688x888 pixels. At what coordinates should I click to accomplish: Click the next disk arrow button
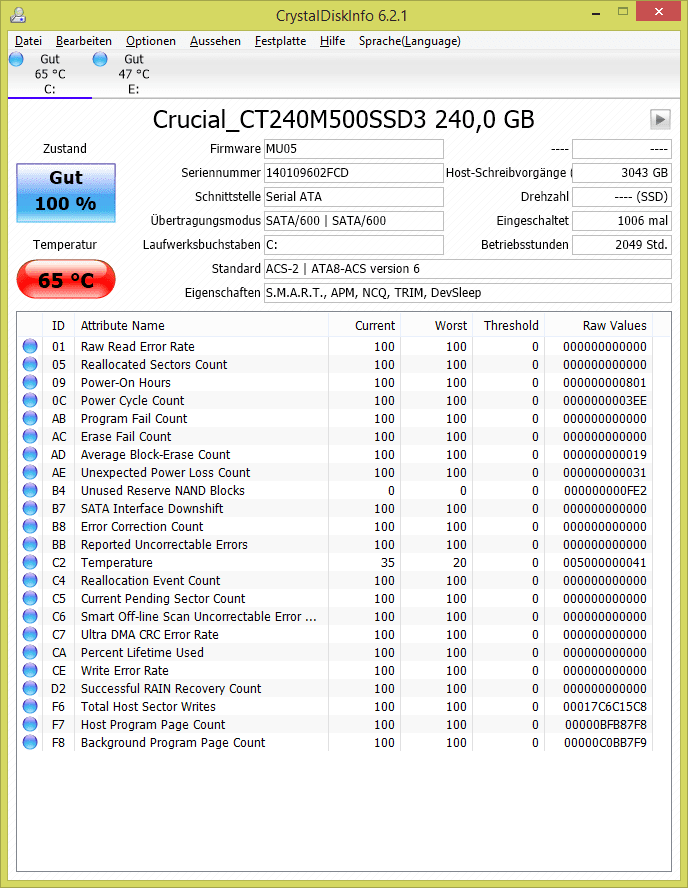coord(660,119)
